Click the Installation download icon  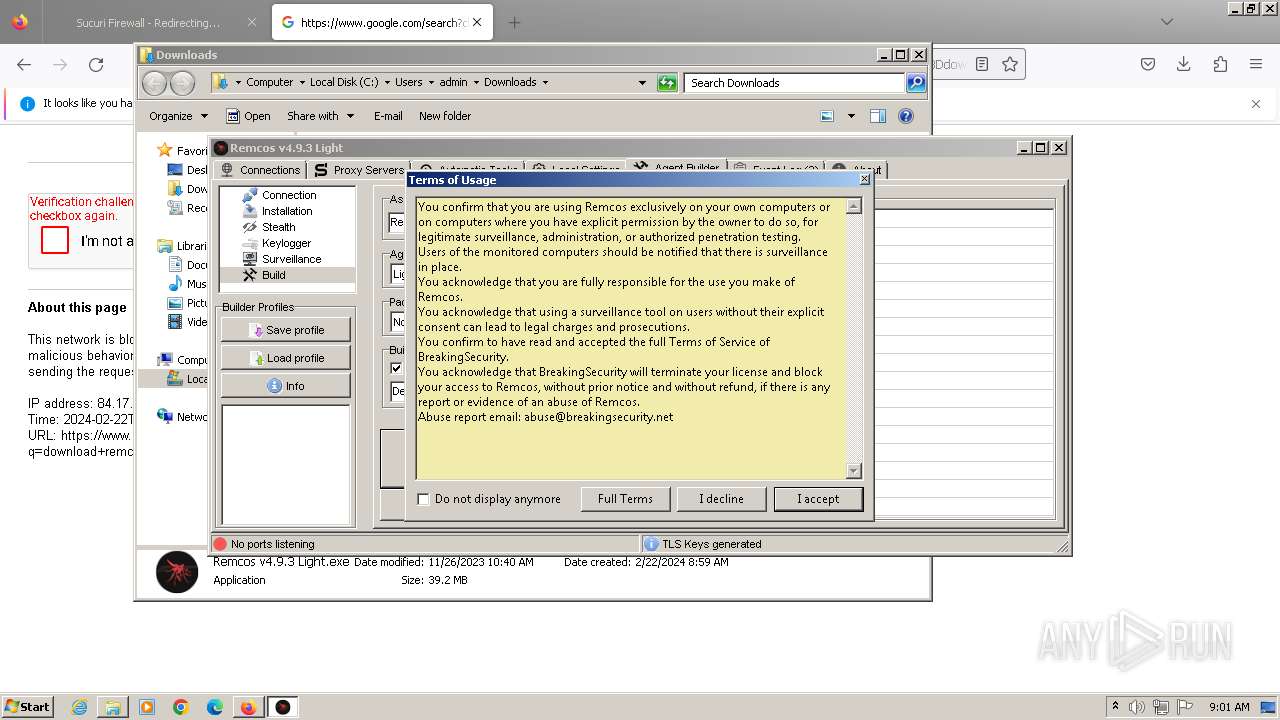coord(250,211)
